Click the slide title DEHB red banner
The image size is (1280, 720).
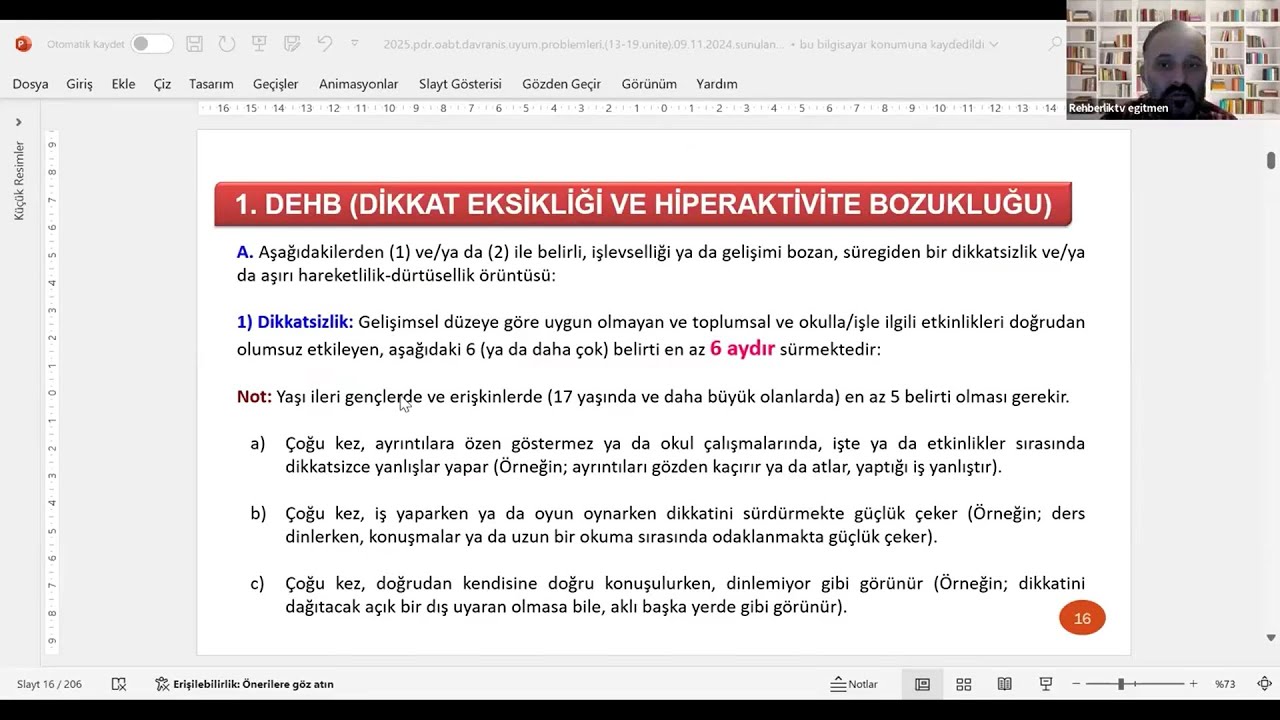tap(643, 204)
